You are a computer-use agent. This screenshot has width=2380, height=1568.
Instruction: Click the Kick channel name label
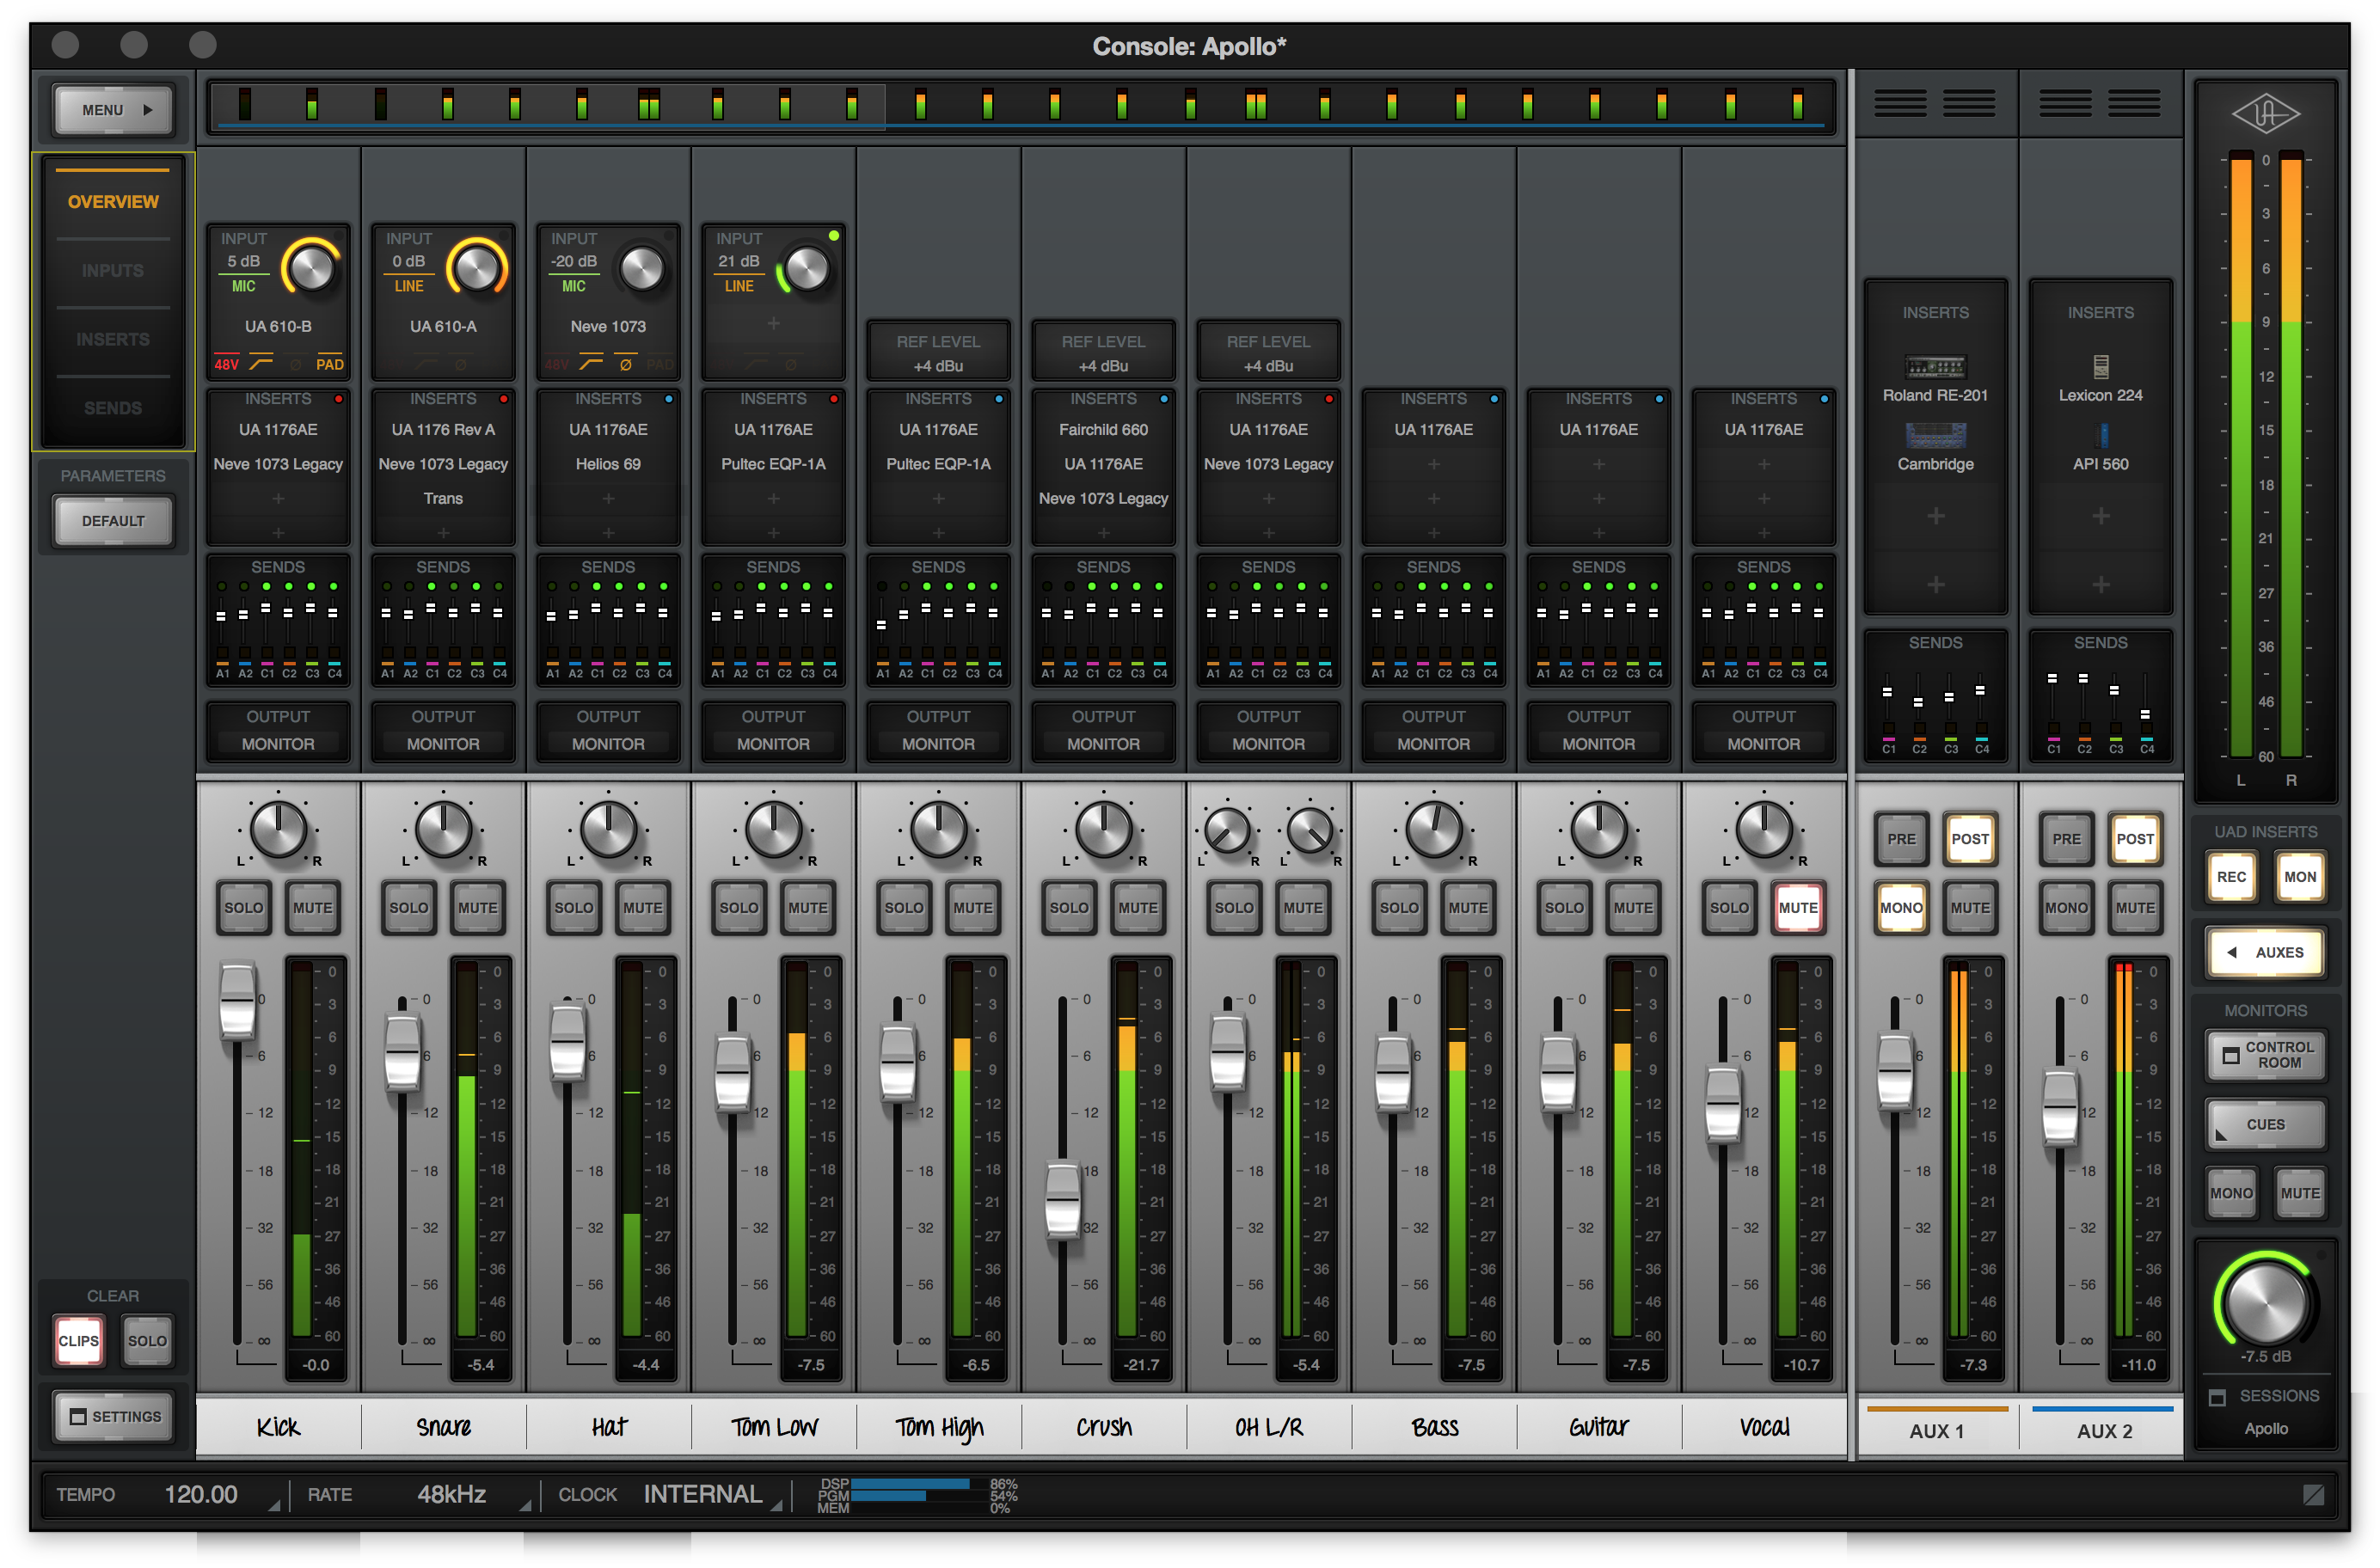278,1427
